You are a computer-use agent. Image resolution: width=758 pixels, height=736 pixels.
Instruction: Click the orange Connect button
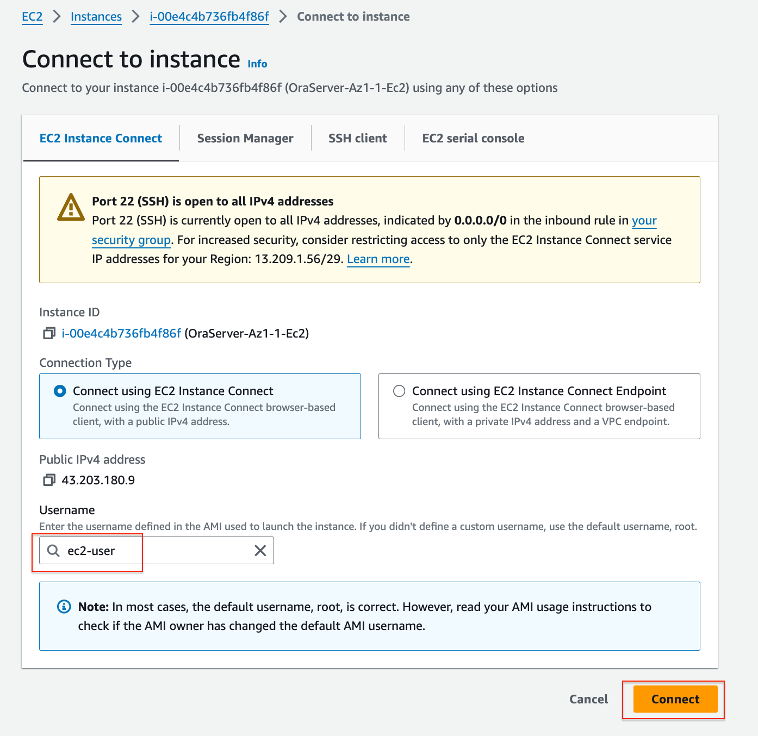tap(675, 699)
